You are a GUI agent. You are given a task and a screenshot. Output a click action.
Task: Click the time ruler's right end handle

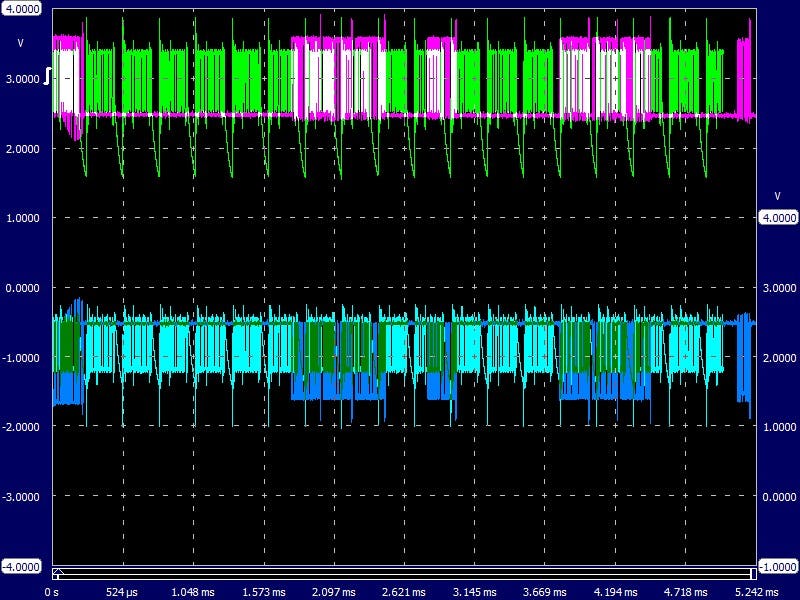click(754, 573)
